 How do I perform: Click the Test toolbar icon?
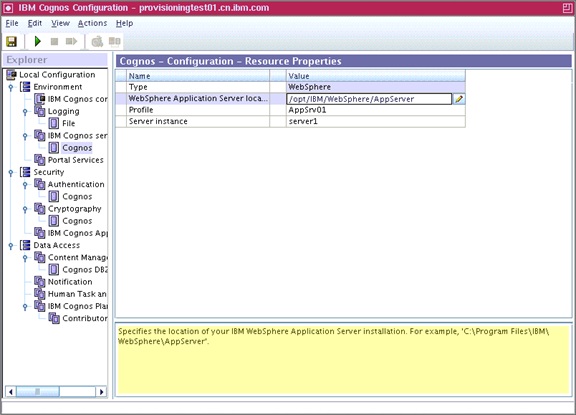click(97, 42)
